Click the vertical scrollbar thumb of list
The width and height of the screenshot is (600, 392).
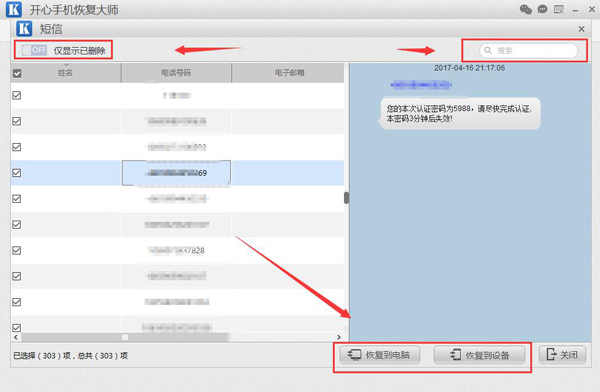(346, 198)
